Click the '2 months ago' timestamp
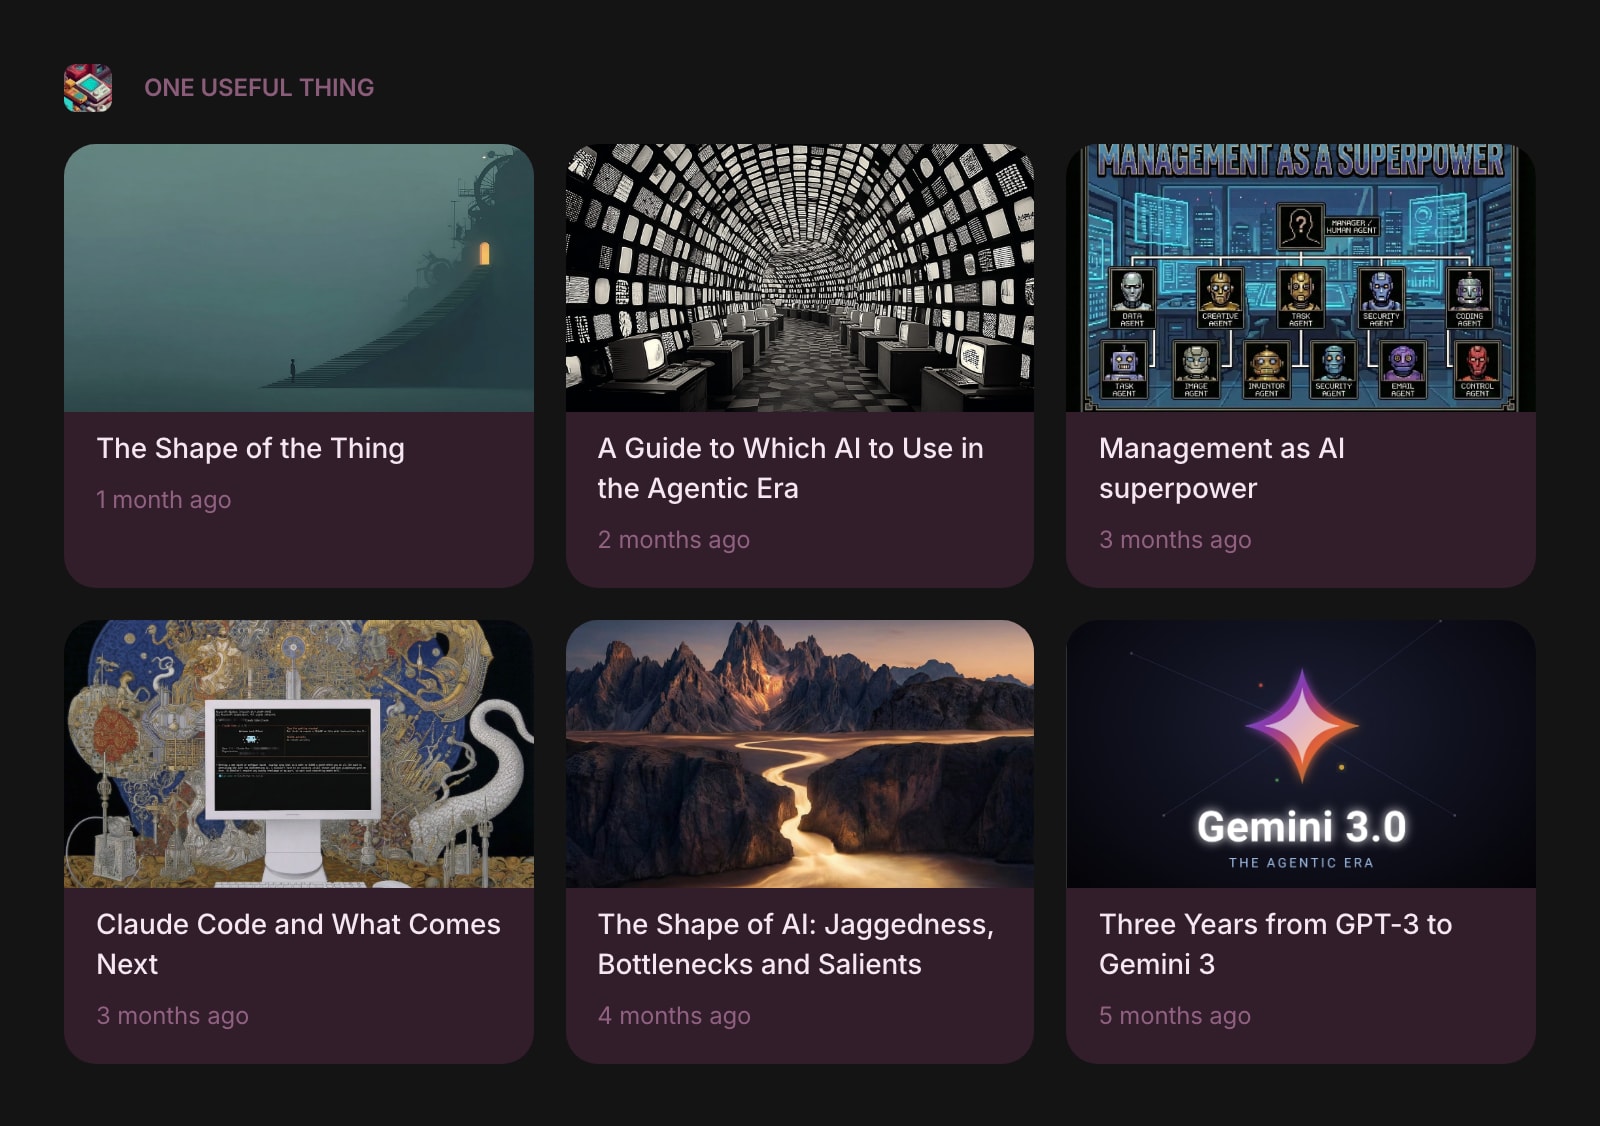1600x1126 pixels. [673, 540]
